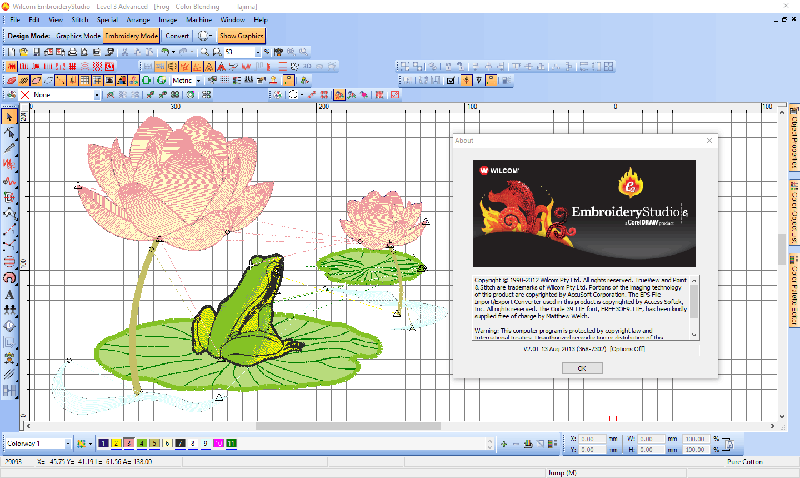
Task: Click the dotted hoop circle icon beside Convert
Action: coord(203,36)
